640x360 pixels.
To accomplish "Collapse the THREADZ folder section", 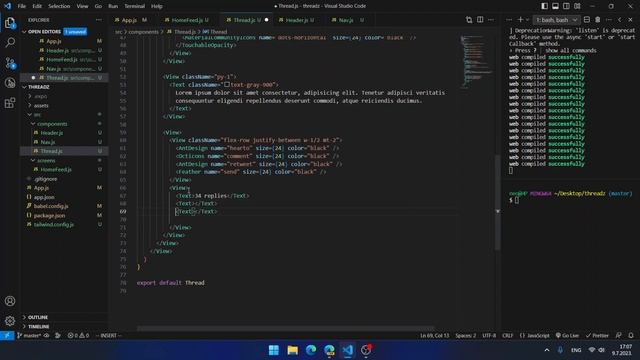I will (24, 87).
